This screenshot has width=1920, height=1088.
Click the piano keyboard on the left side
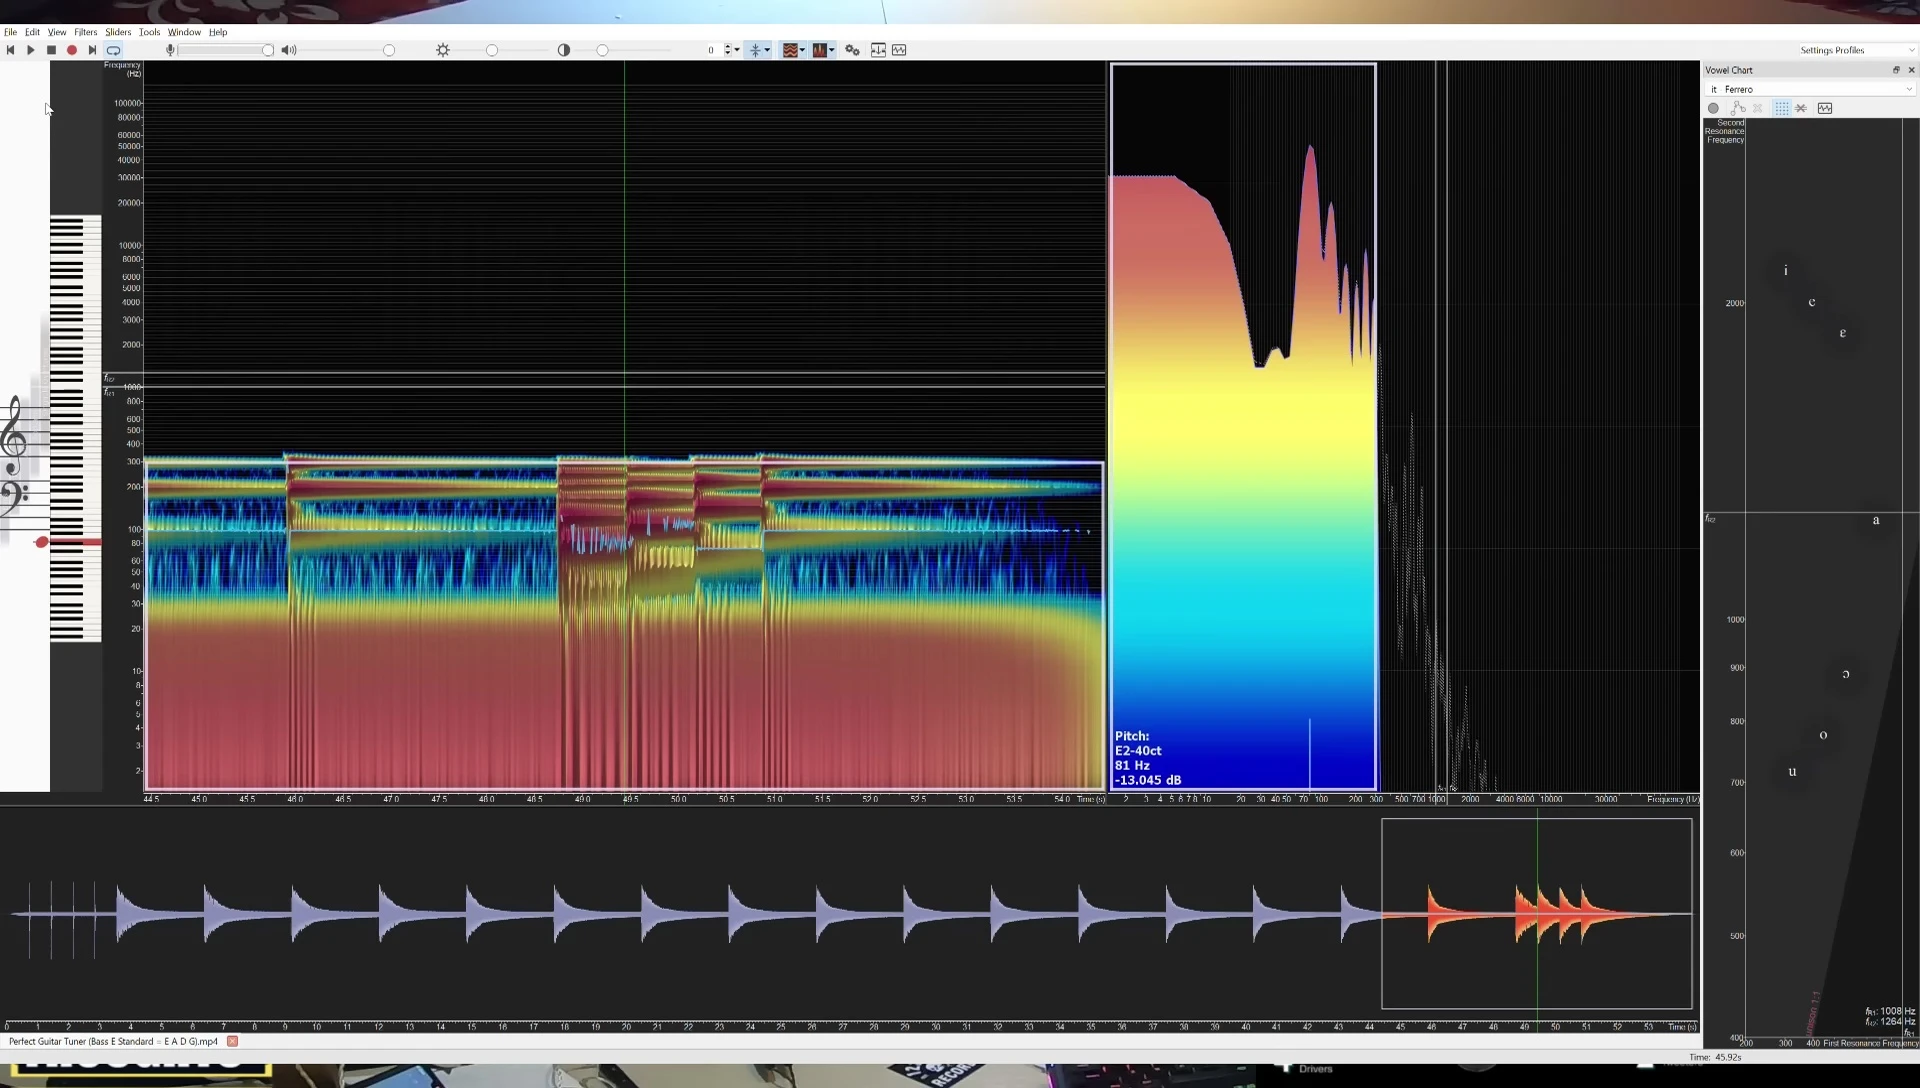(x=75, y=428)
